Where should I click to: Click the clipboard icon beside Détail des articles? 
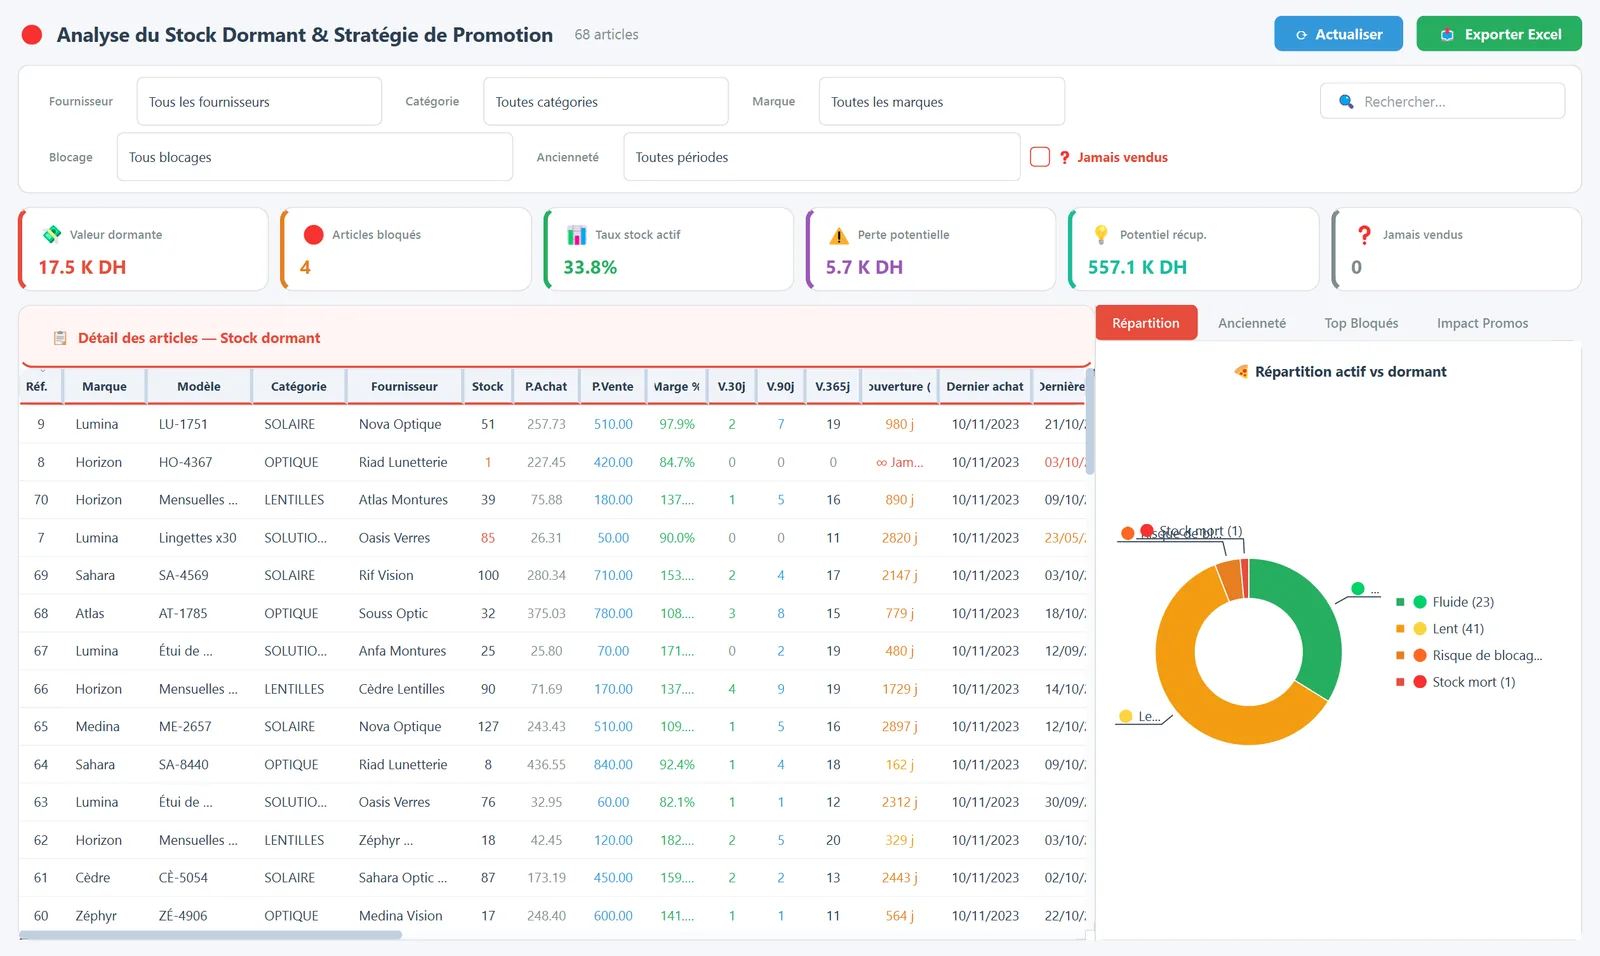[x=60, y=338]
